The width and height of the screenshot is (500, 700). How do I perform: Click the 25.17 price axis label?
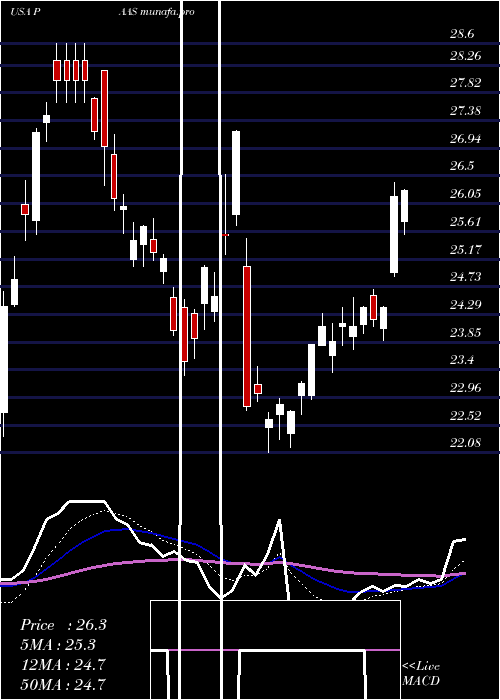[x=465, y=249]
